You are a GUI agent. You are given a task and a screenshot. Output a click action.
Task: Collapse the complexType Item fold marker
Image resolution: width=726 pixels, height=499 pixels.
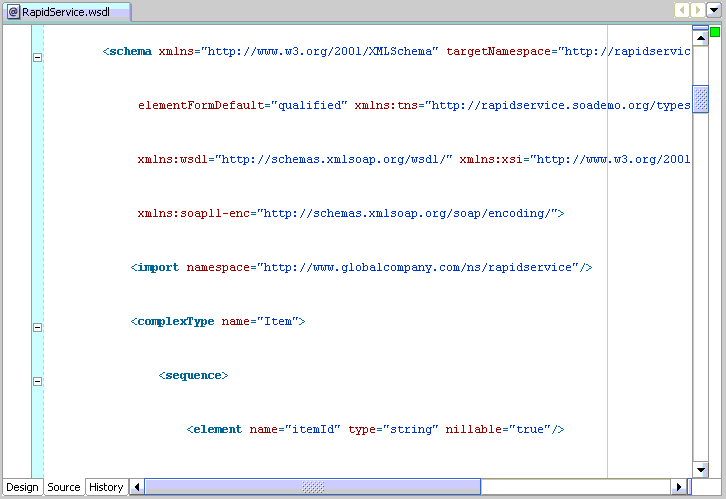pyautogui.click(x=38, y=327)
